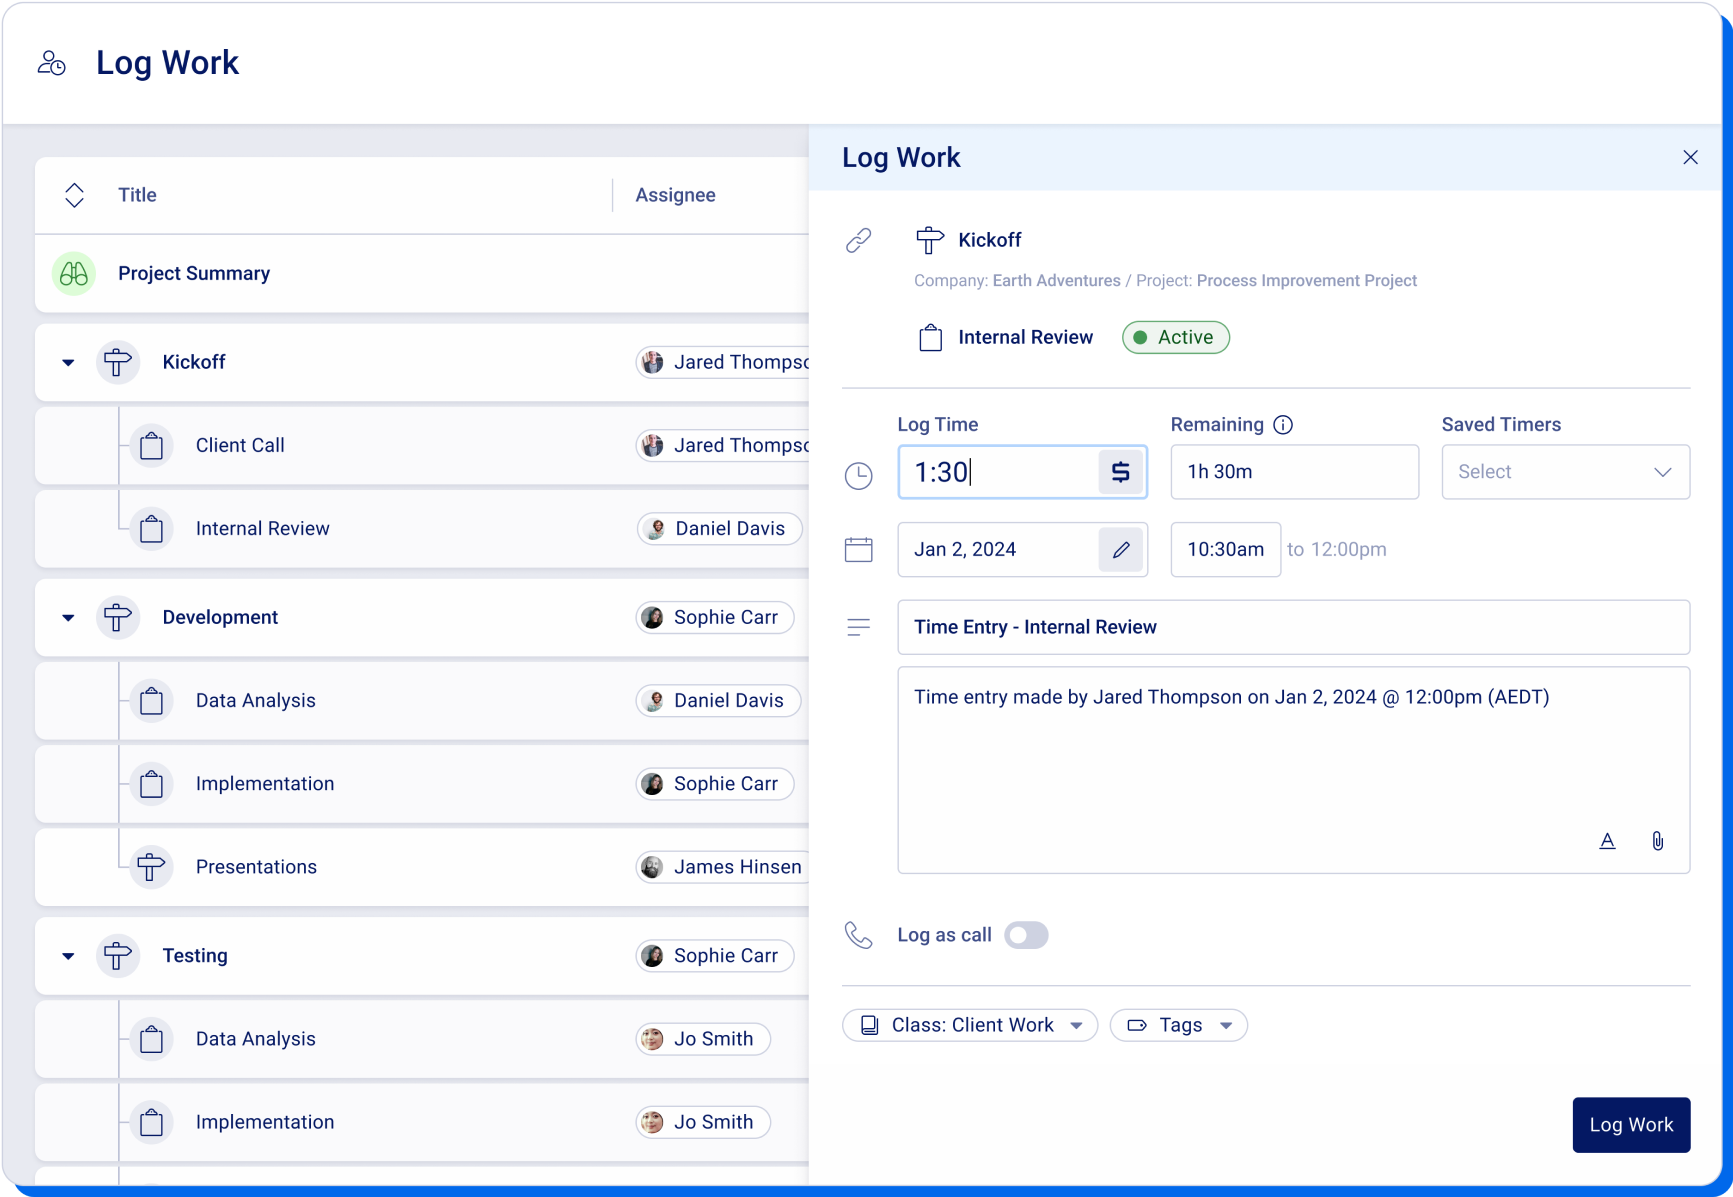The image size is (1733, 1197).
Task: Collapse the Testing group
Action: [68, 956]
